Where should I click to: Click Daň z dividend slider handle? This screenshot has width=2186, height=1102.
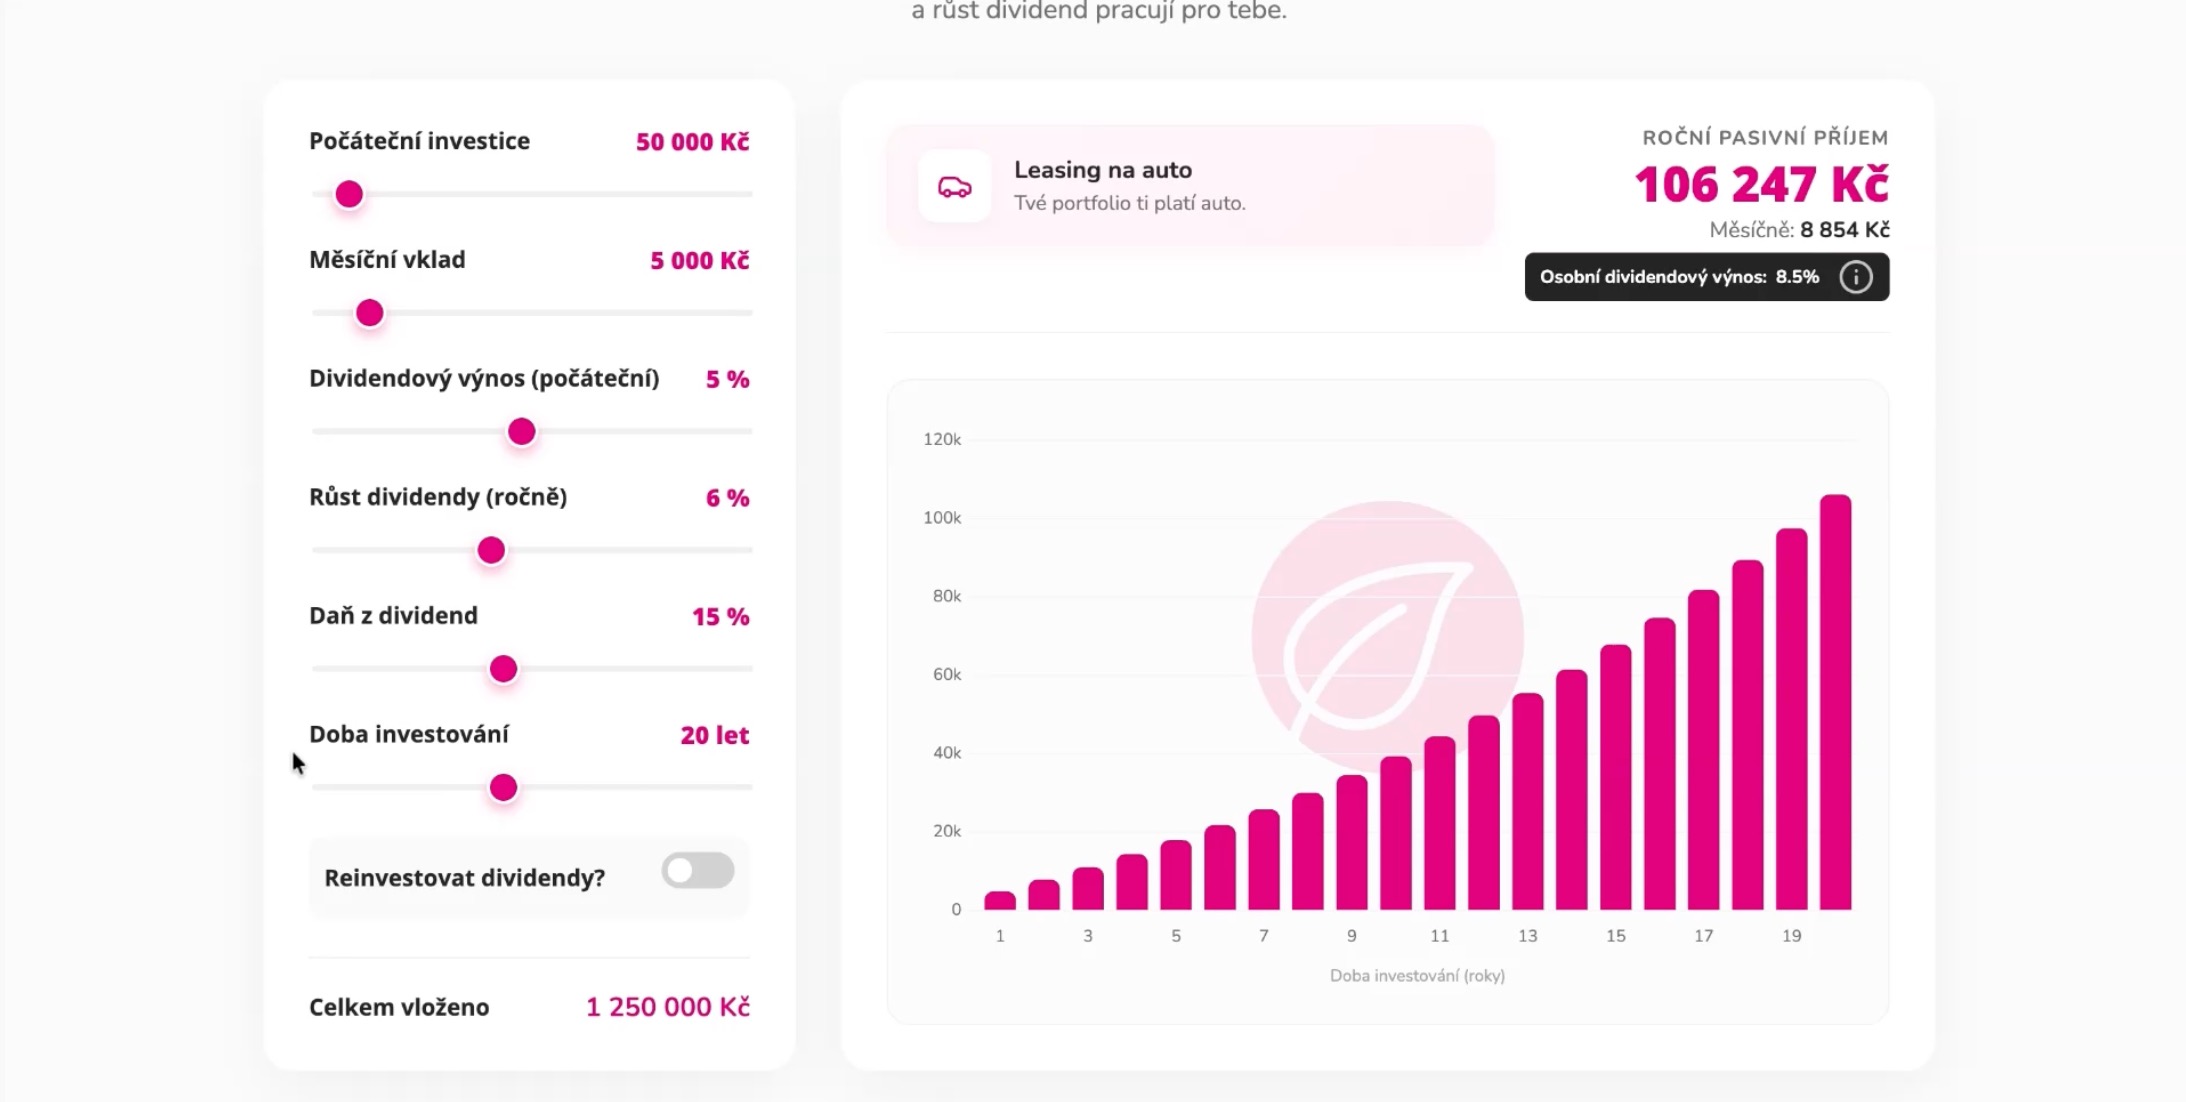point(503,669)
